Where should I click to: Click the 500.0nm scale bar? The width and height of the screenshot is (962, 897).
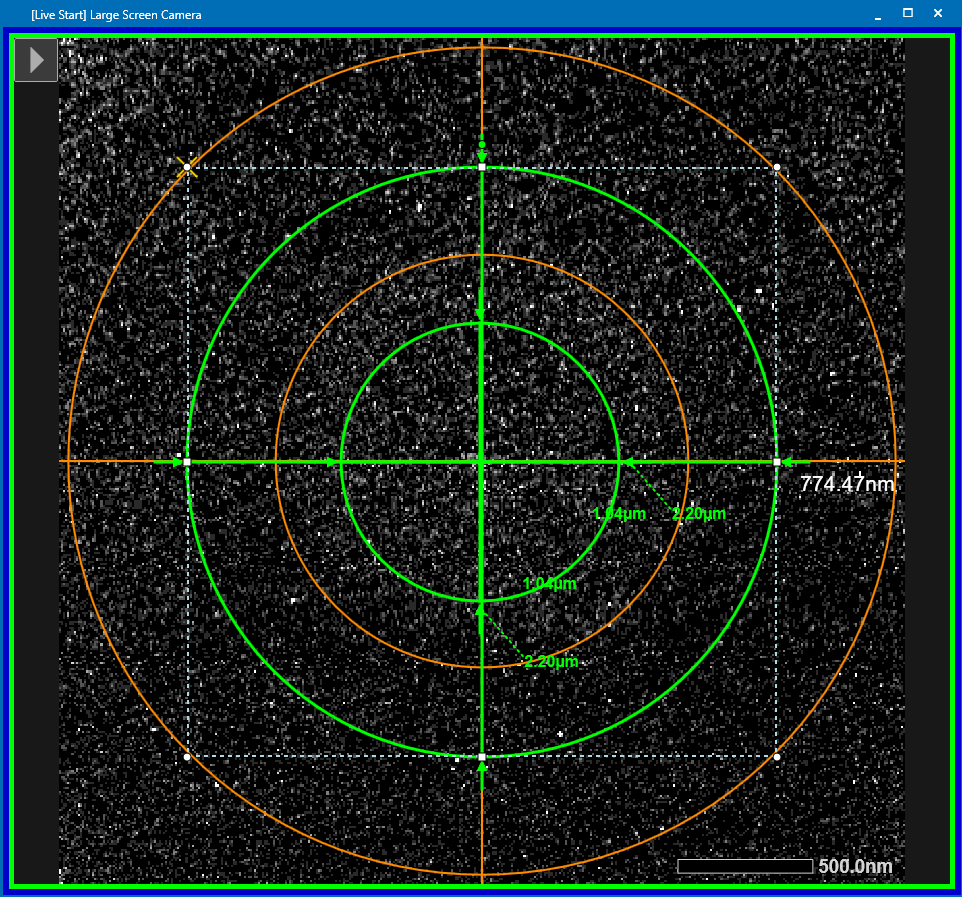(745, 866)
